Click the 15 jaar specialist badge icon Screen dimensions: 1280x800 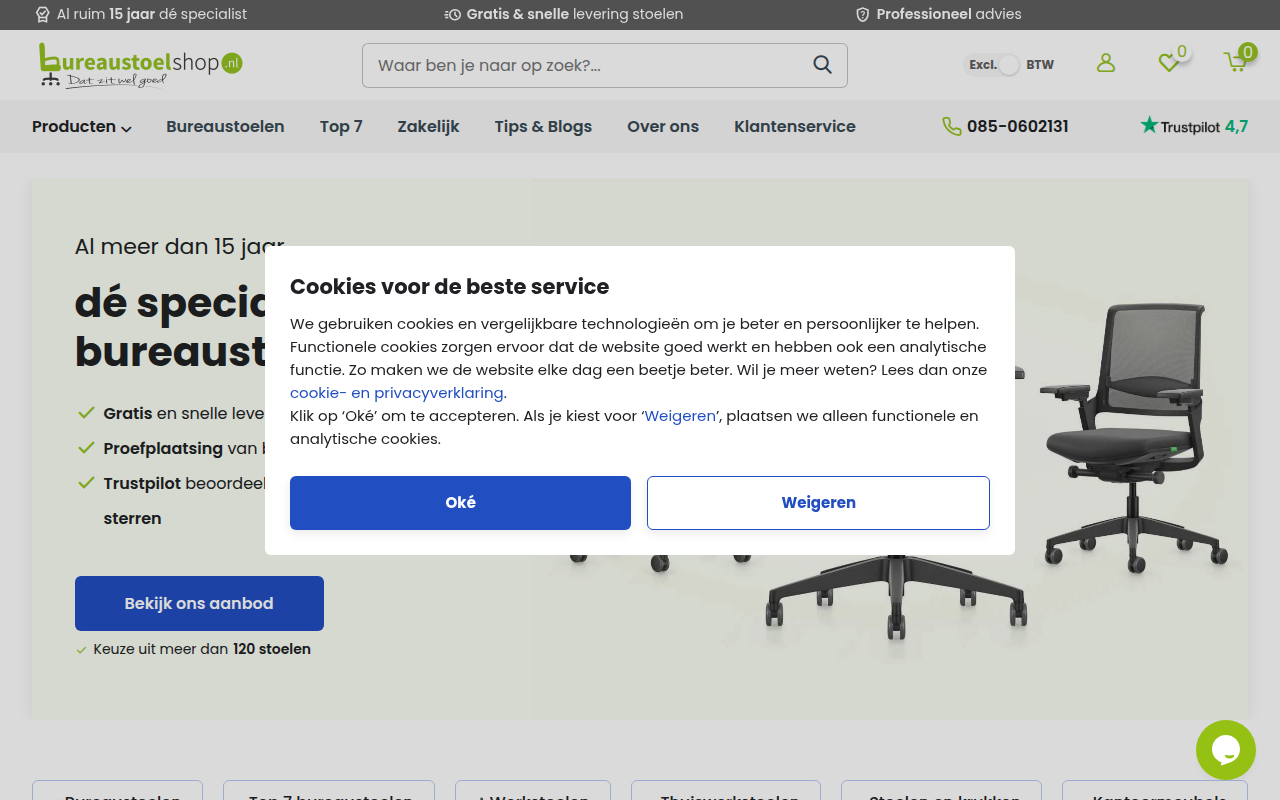(42, 14)
